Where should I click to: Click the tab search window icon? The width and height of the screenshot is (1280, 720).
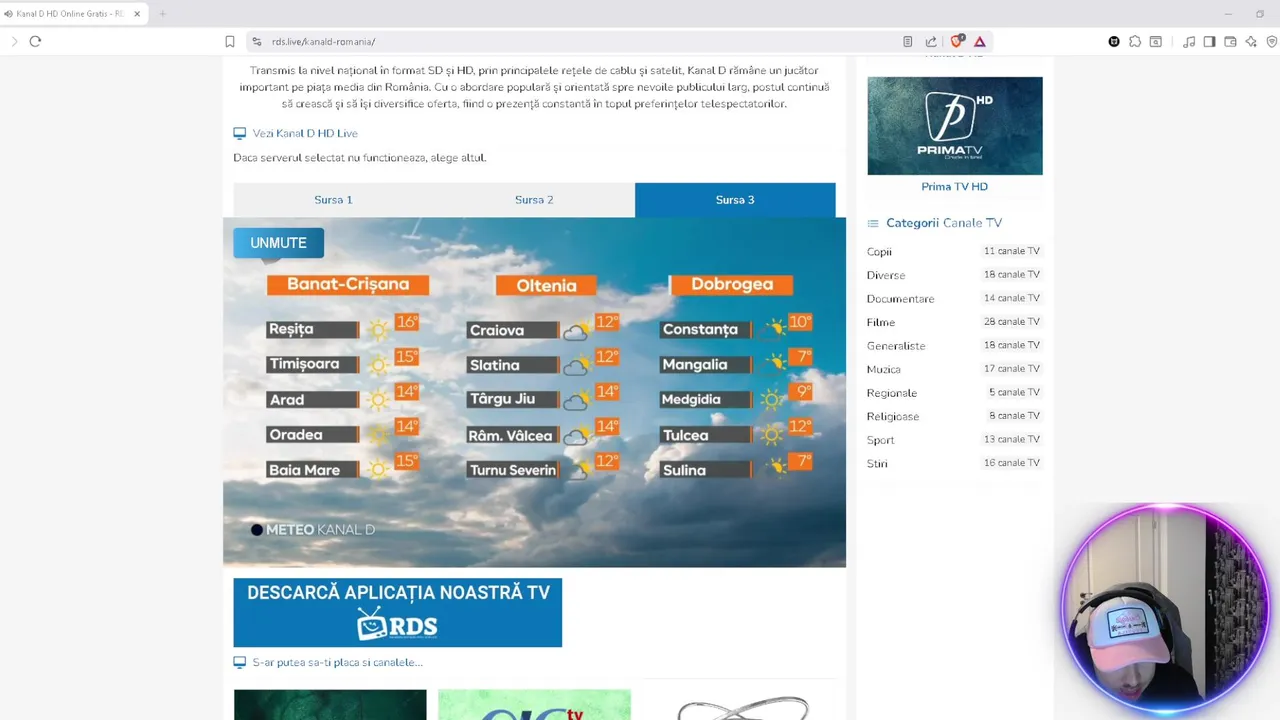[1156, 42]
